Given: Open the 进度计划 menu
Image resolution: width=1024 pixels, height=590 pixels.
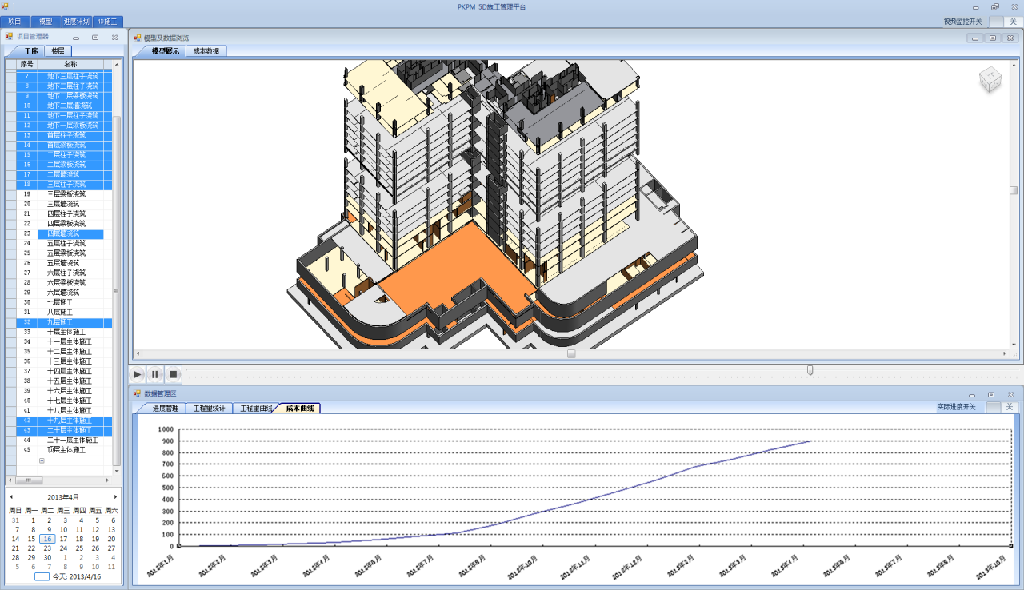Looking at the screenshot, I should tap(76, 22).
